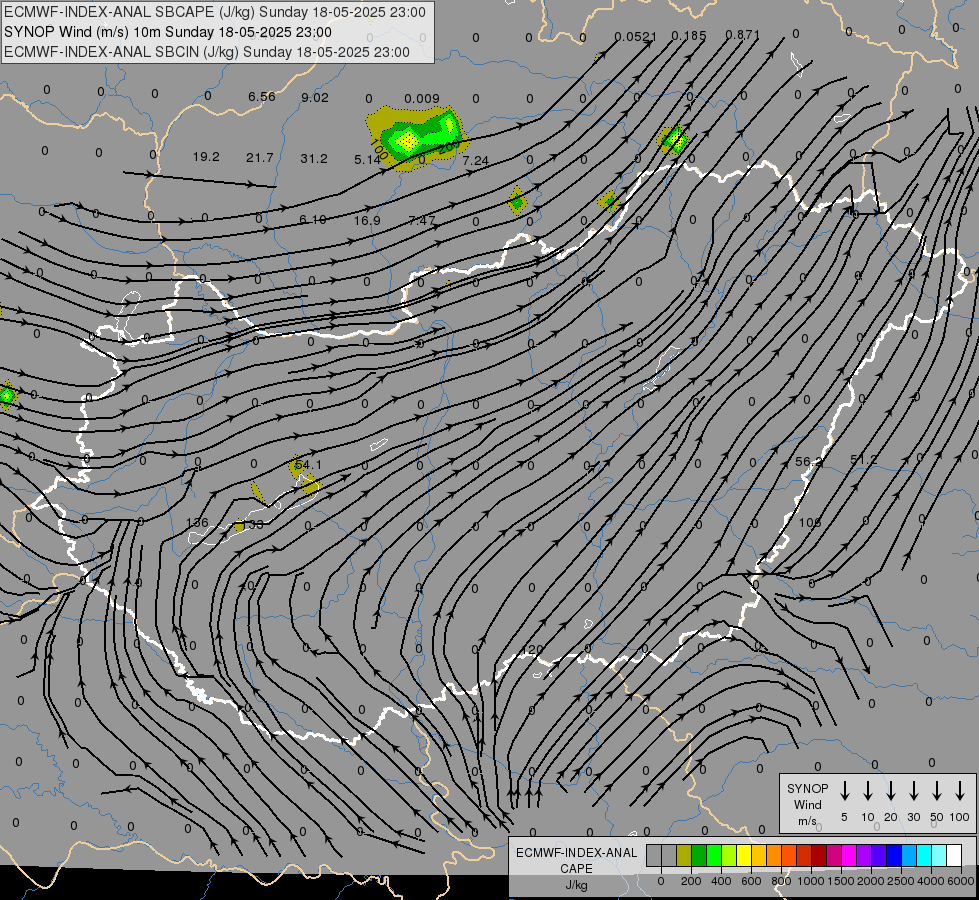
Task: Click the 2500 tick label on CAPE scale
Action: coord(901,881)
